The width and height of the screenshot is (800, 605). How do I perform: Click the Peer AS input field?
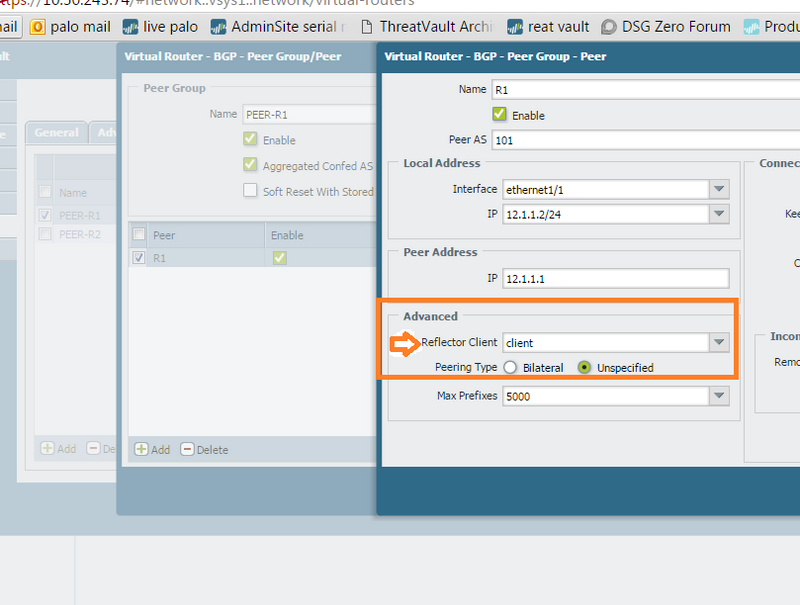tap(646, 140)
